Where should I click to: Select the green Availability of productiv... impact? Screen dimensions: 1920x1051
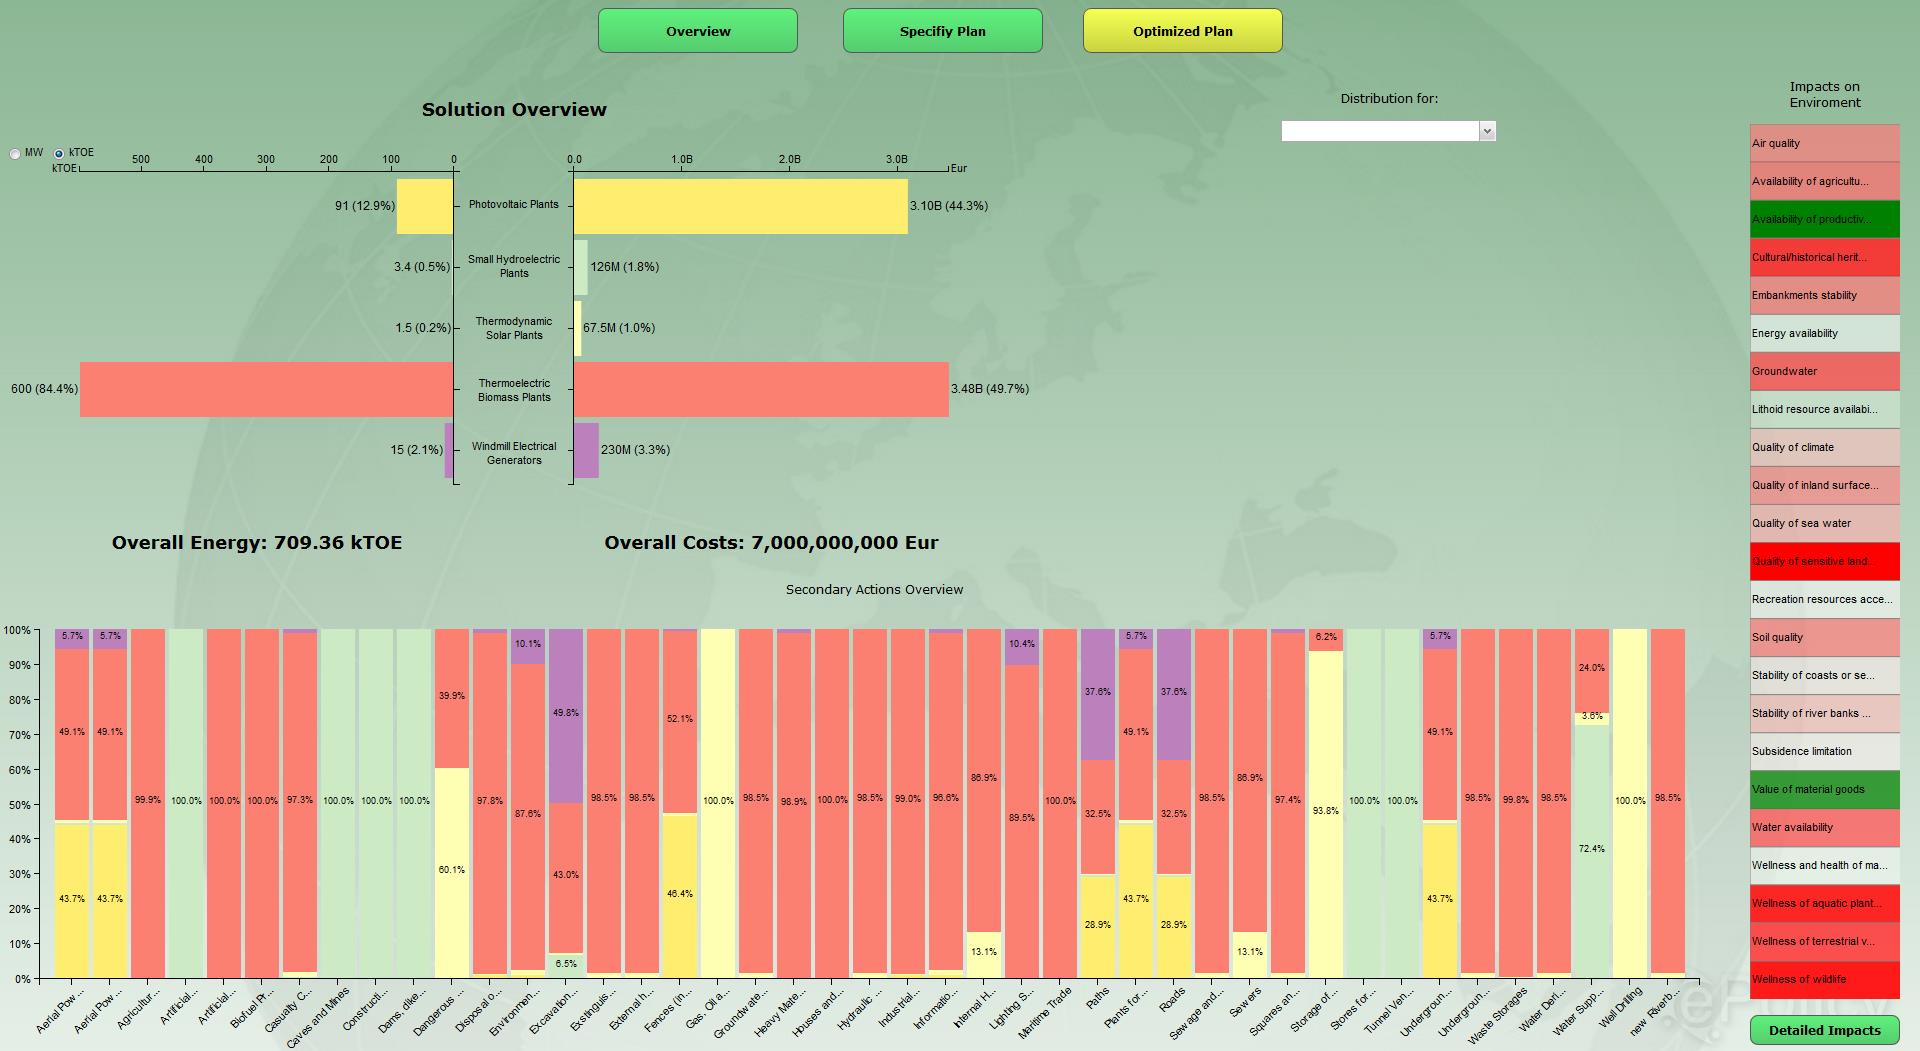(x=1825, y=219)
